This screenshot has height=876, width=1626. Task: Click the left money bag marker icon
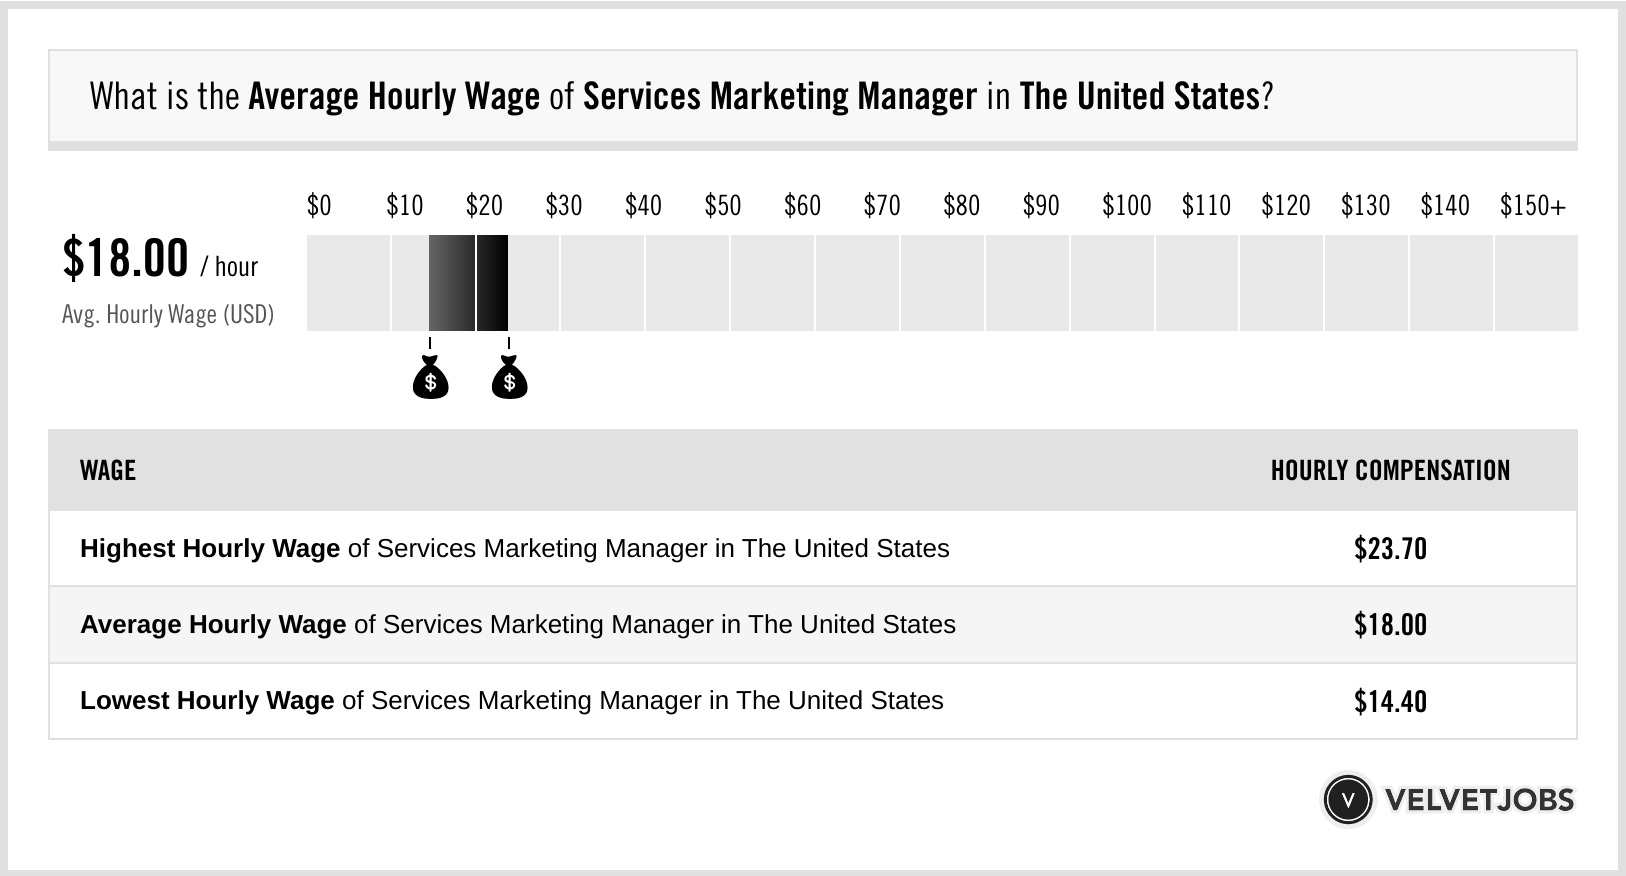(x=430, y=379)
